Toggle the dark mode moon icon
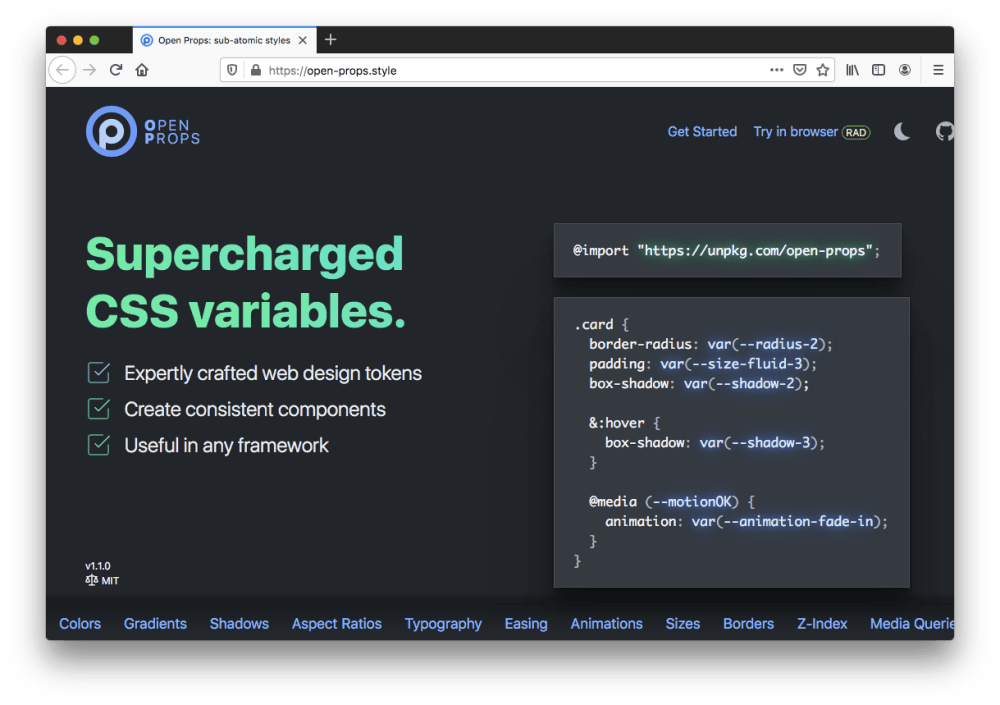 pyautogui.click(x=902, y=132)
